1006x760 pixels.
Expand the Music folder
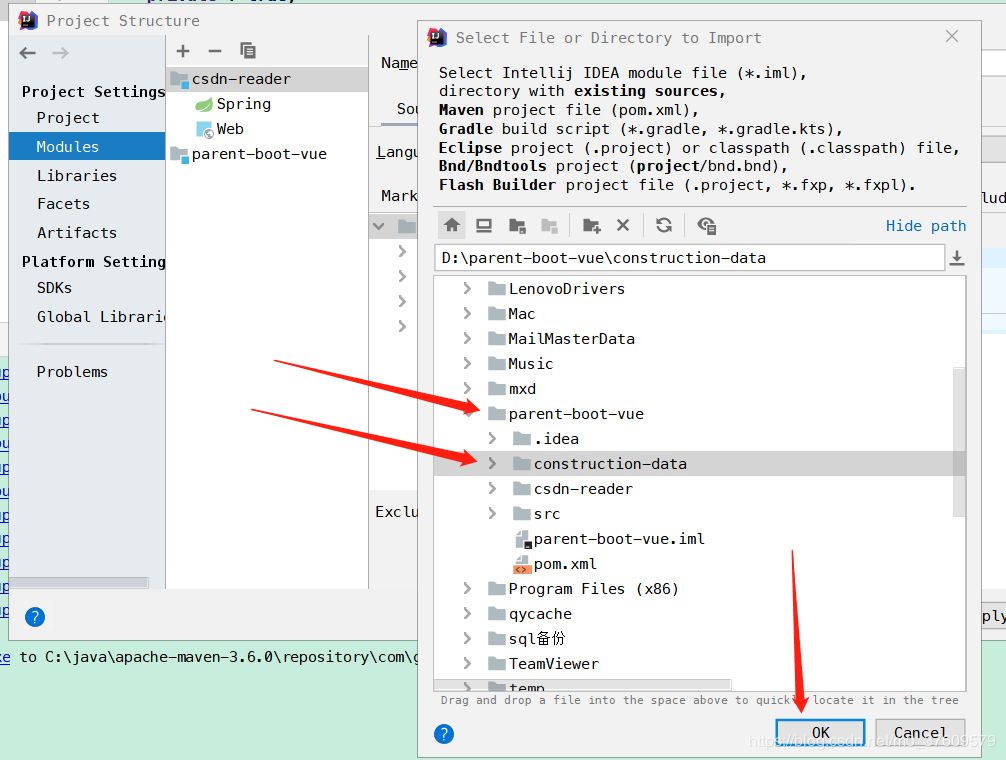click(467, 364)
